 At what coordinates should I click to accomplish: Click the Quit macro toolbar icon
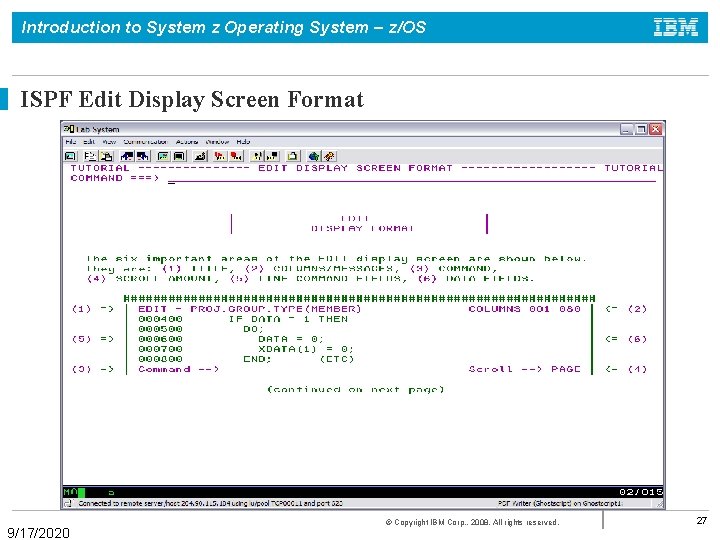click(x=273, y=156)
